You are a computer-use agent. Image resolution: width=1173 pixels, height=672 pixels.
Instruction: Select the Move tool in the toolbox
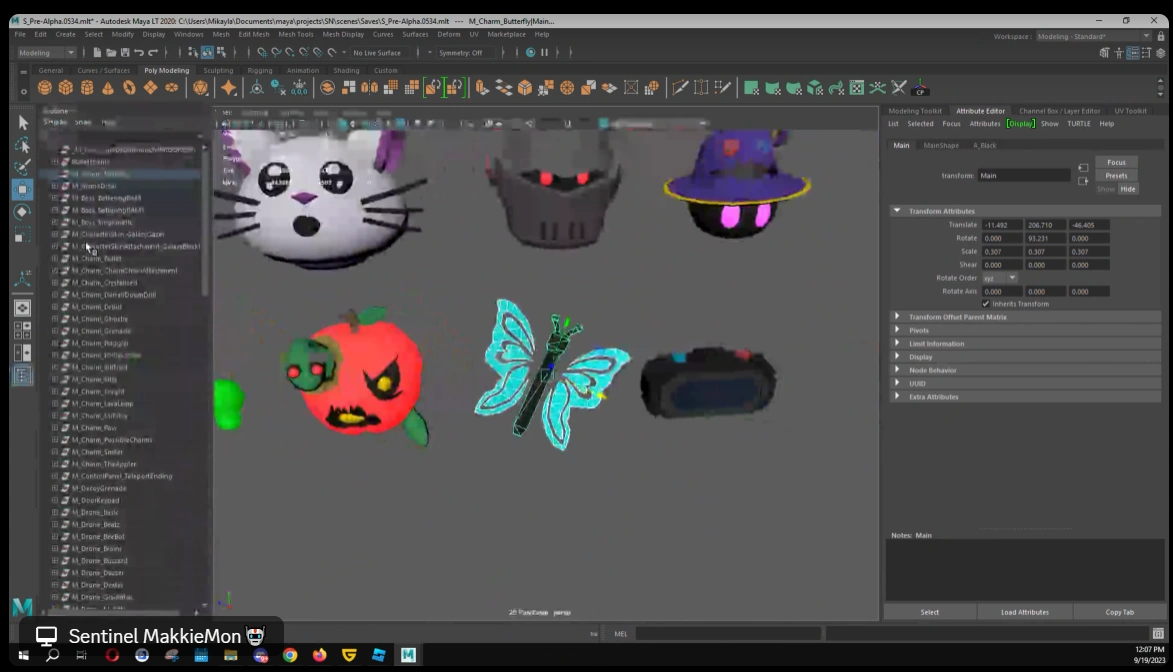(23, 189)
